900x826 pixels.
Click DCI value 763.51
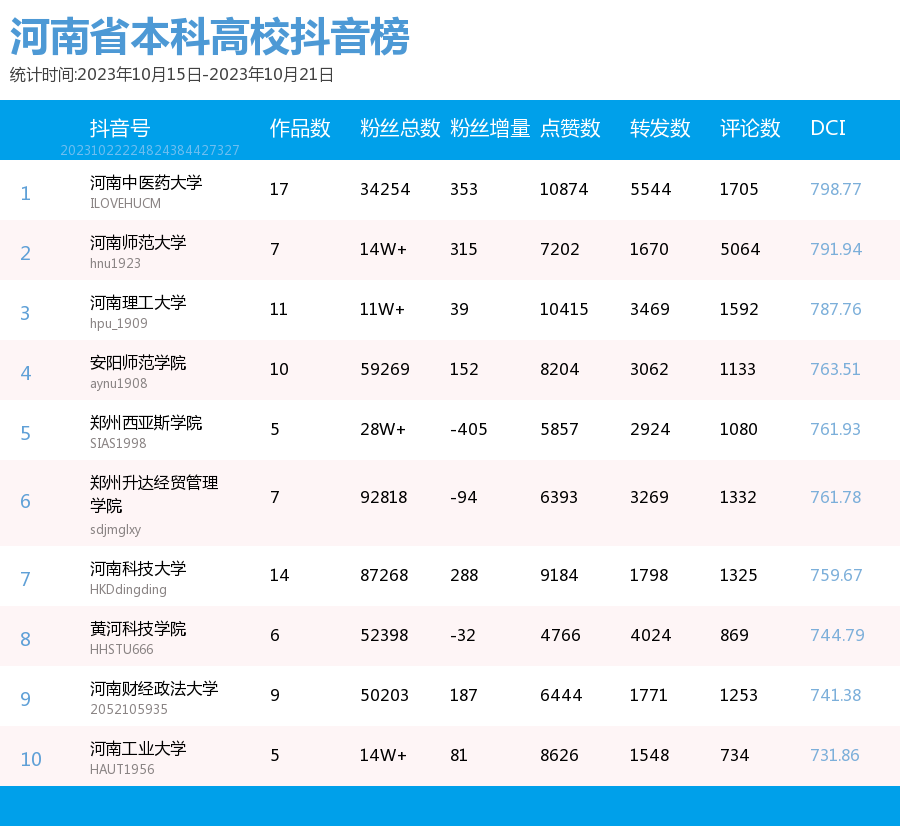pos(835,369)
